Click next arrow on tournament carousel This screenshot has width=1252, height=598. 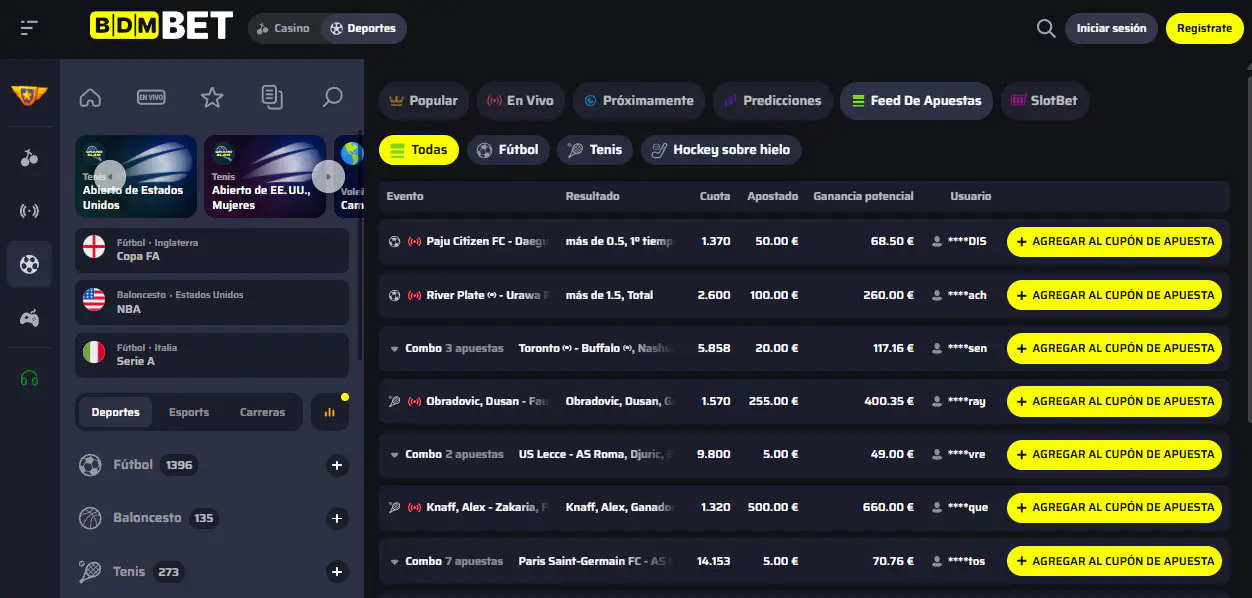coord(328,177)
